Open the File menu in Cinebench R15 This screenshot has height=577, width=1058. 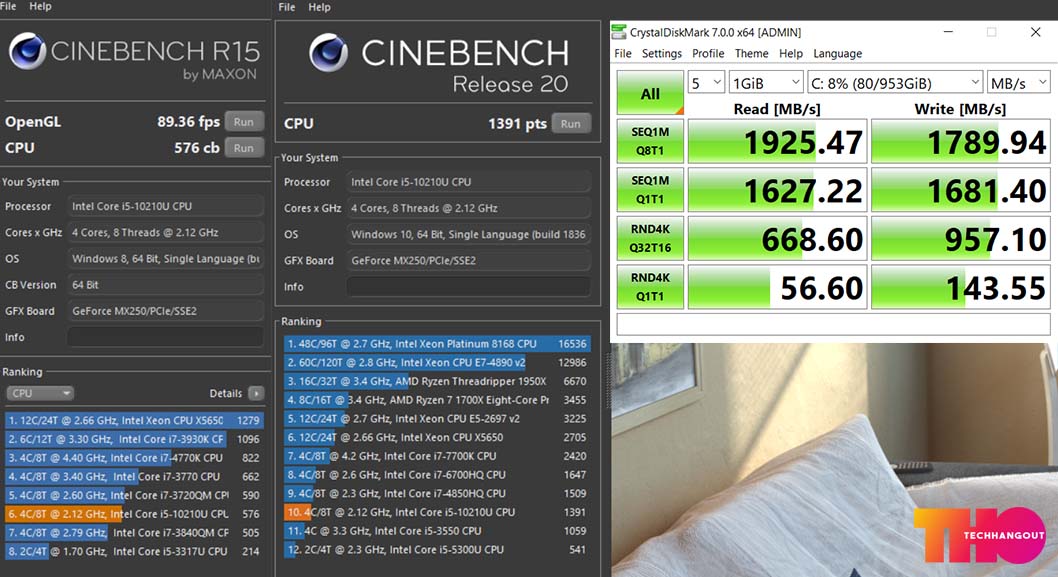pos(8,6)
